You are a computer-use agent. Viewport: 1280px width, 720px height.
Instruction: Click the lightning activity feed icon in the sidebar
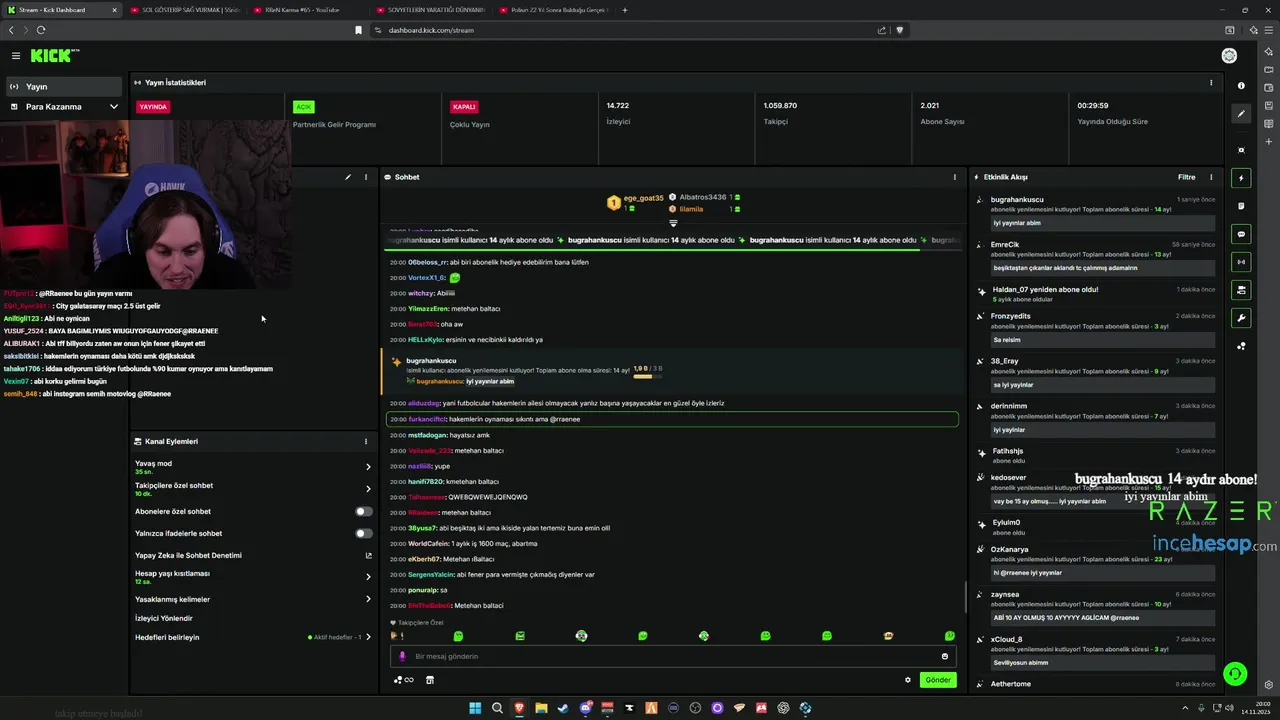tap(1241, 178)
